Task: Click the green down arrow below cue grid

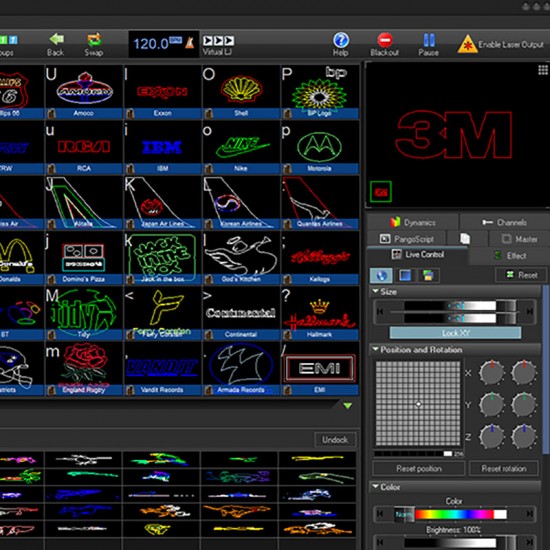Action: click(x=347, y=406)
